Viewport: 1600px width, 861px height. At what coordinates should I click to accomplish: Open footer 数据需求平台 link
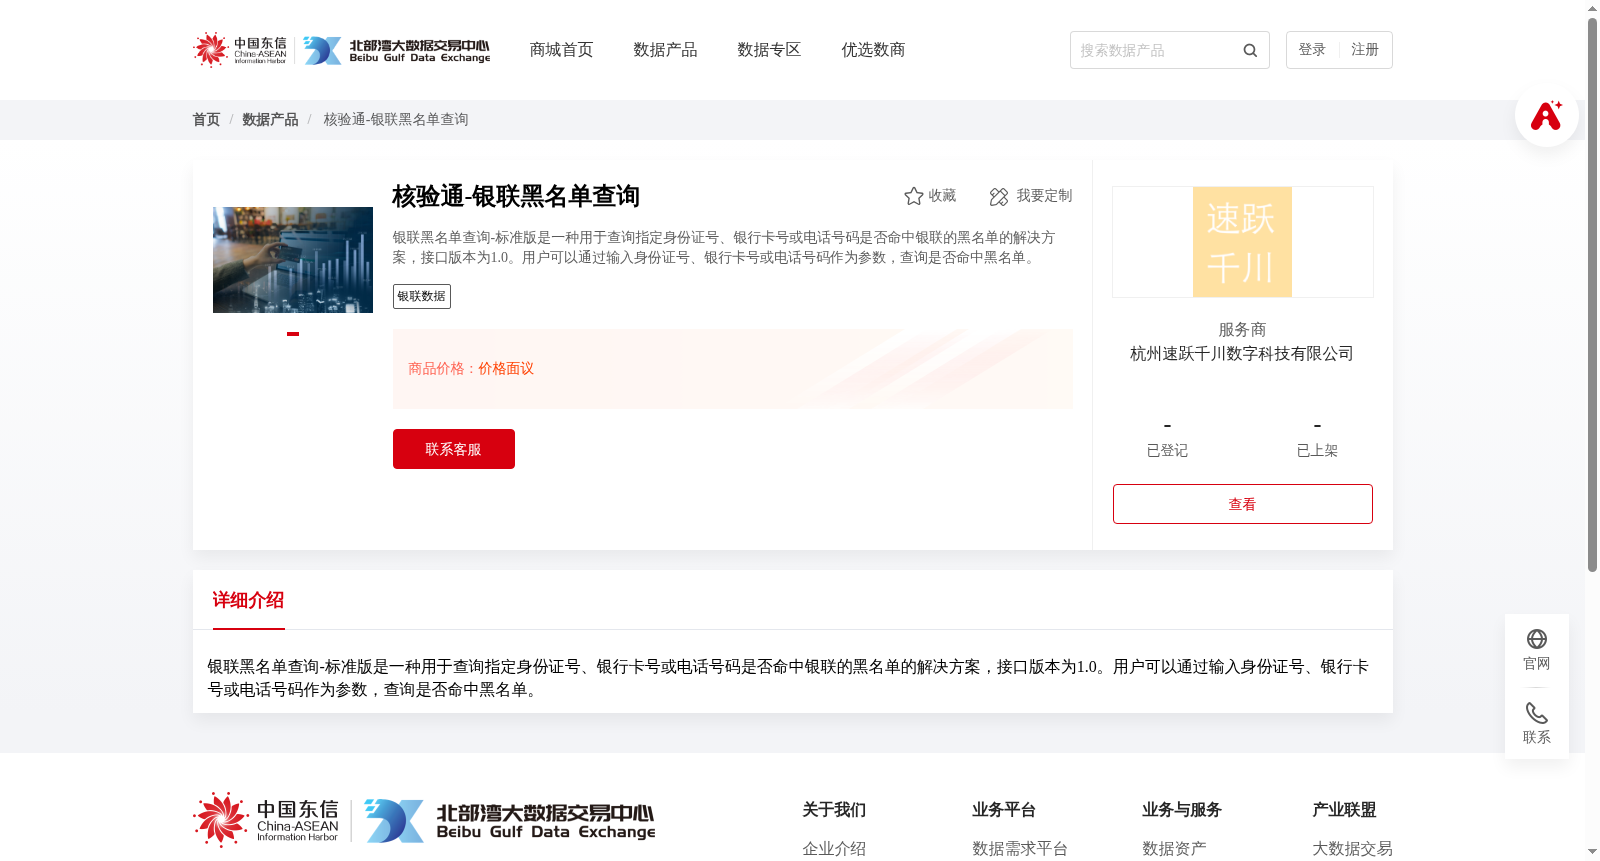click(1020, 849)
